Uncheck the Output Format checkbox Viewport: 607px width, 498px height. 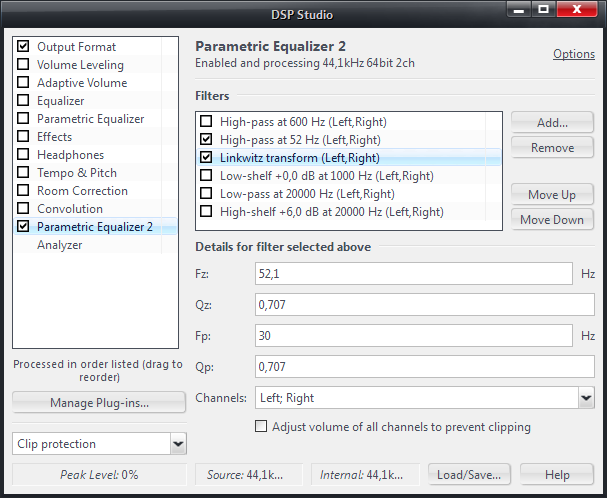click(x=23, y=46)
